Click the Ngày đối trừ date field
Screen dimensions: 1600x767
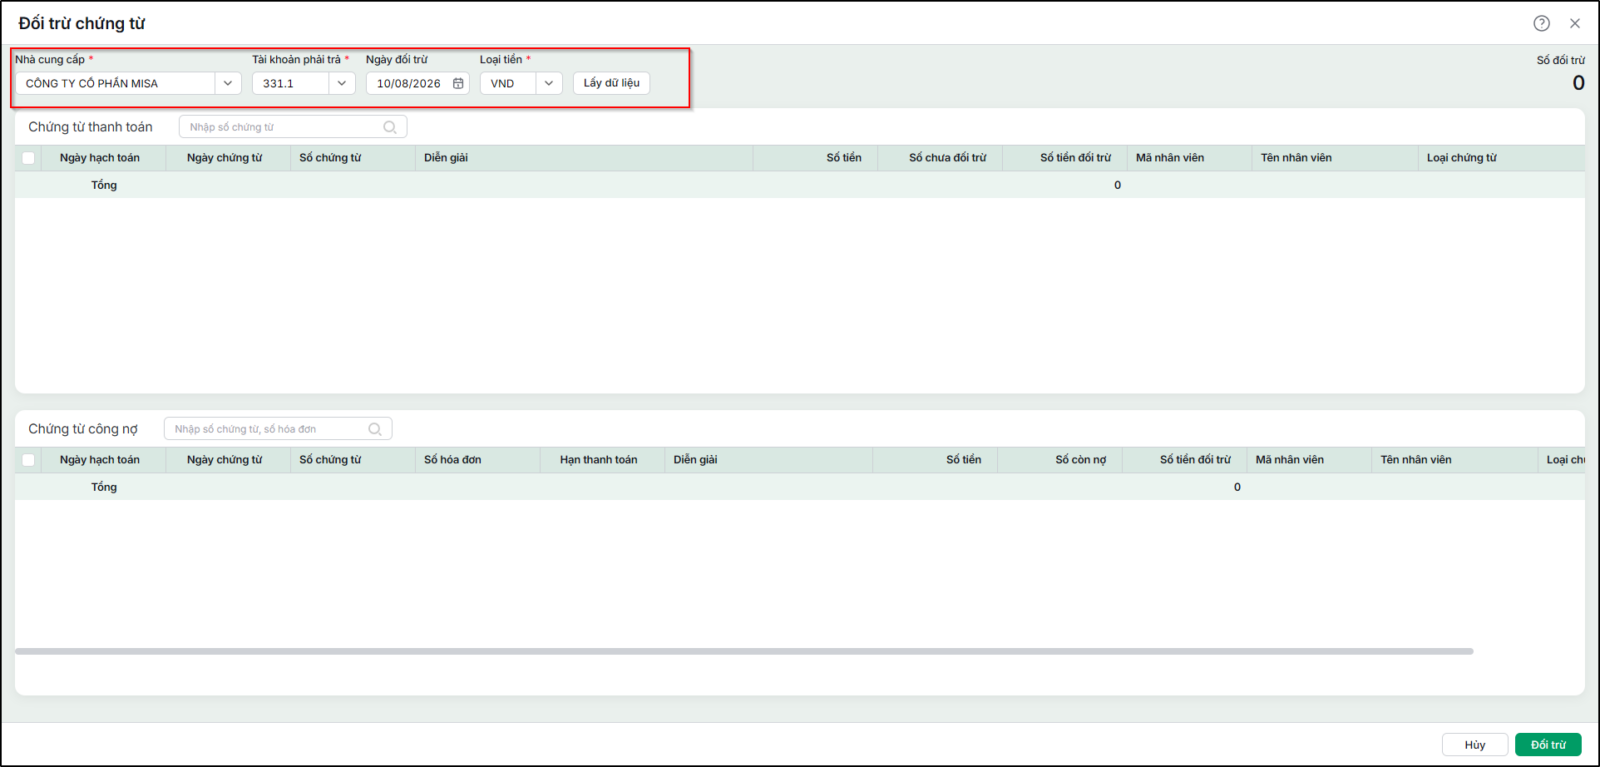[408, 83]
